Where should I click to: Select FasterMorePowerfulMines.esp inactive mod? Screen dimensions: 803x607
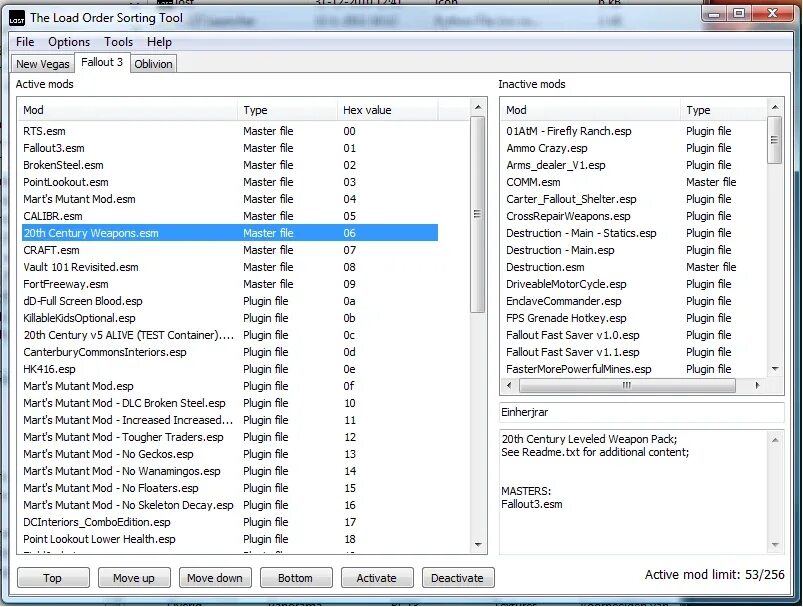(634, 369)
